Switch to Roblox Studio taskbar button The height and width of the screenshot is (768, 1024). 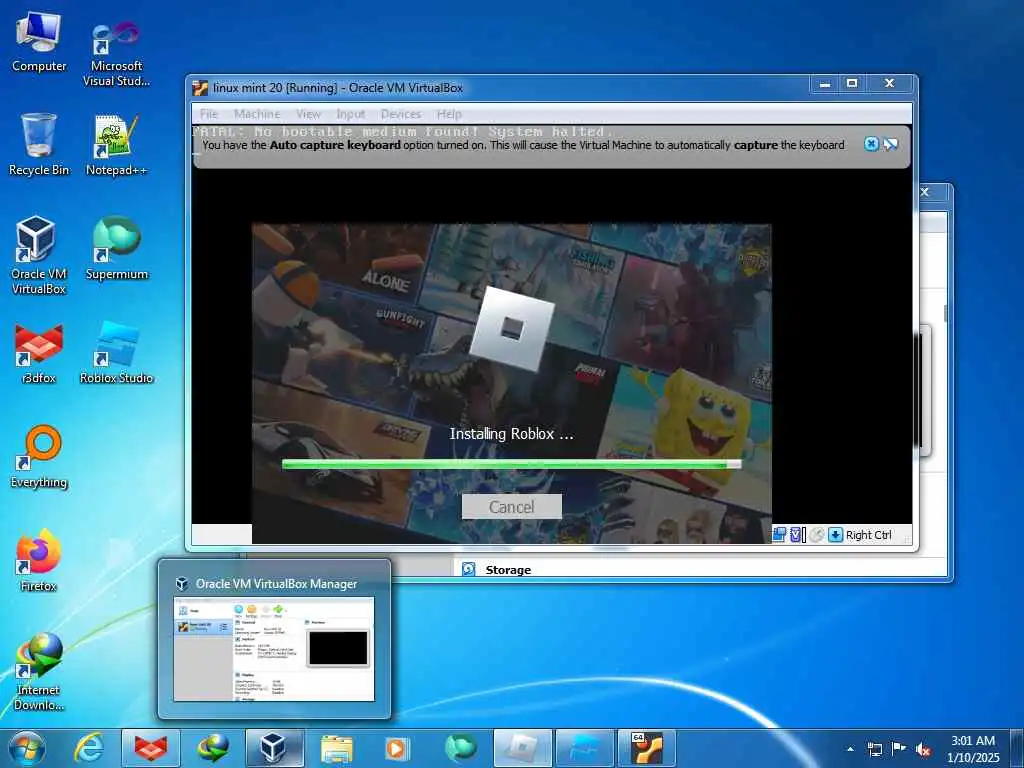coord(584,748)
